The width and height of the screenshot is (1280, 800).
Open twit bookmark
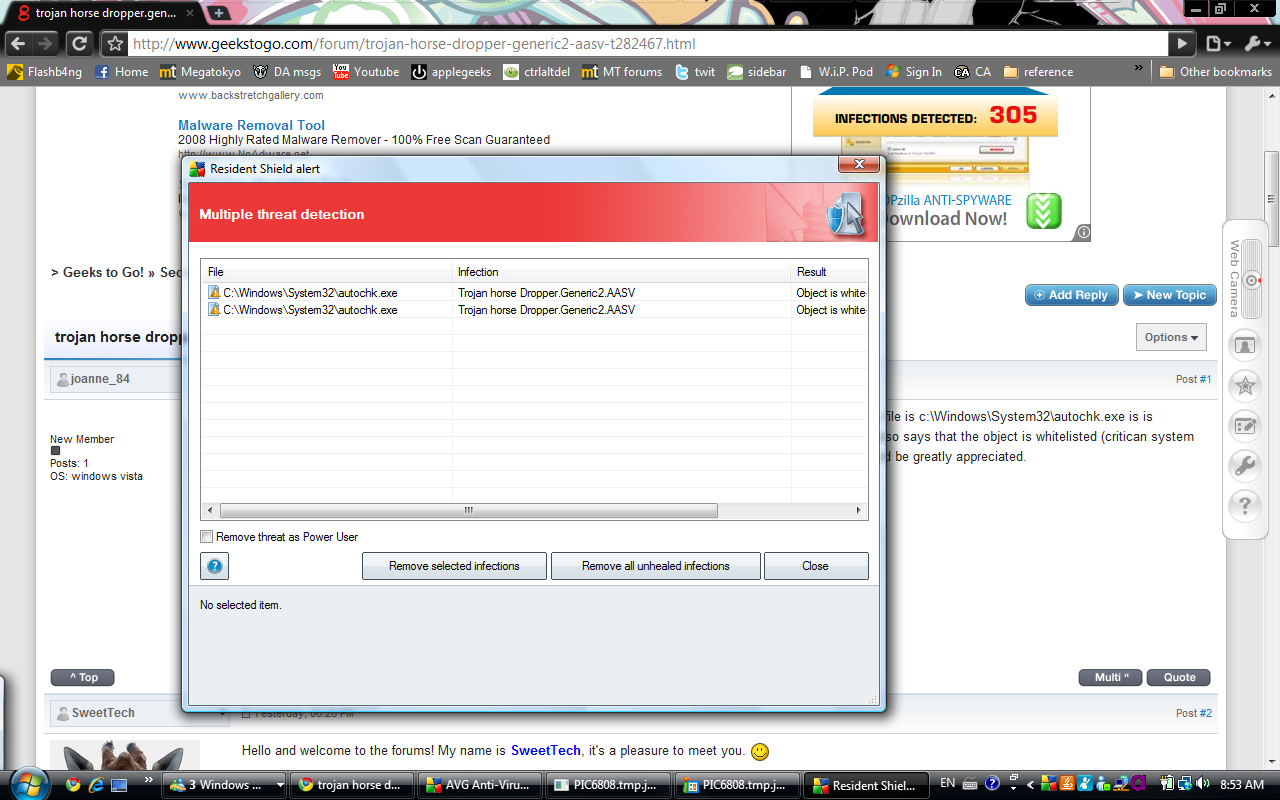(695, 72)
